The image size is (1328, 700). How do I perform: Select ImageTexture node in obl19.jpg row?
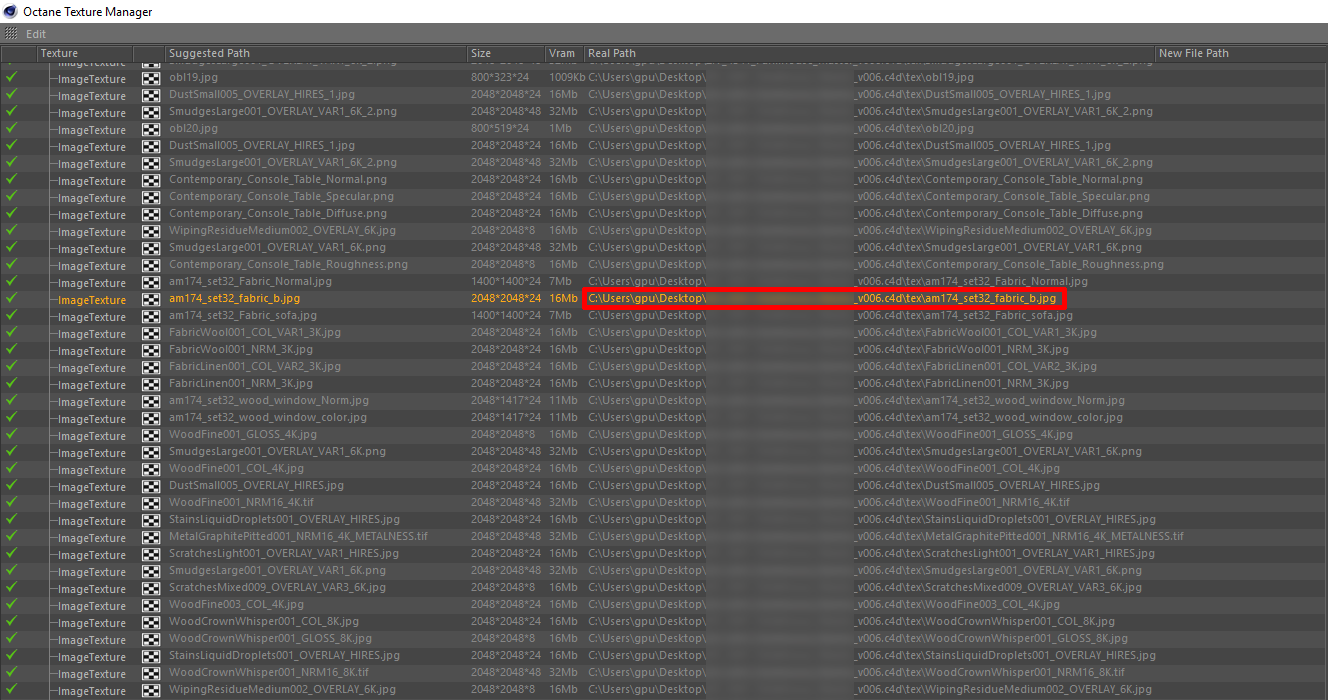pyautogui.click(x=92, y=79)
